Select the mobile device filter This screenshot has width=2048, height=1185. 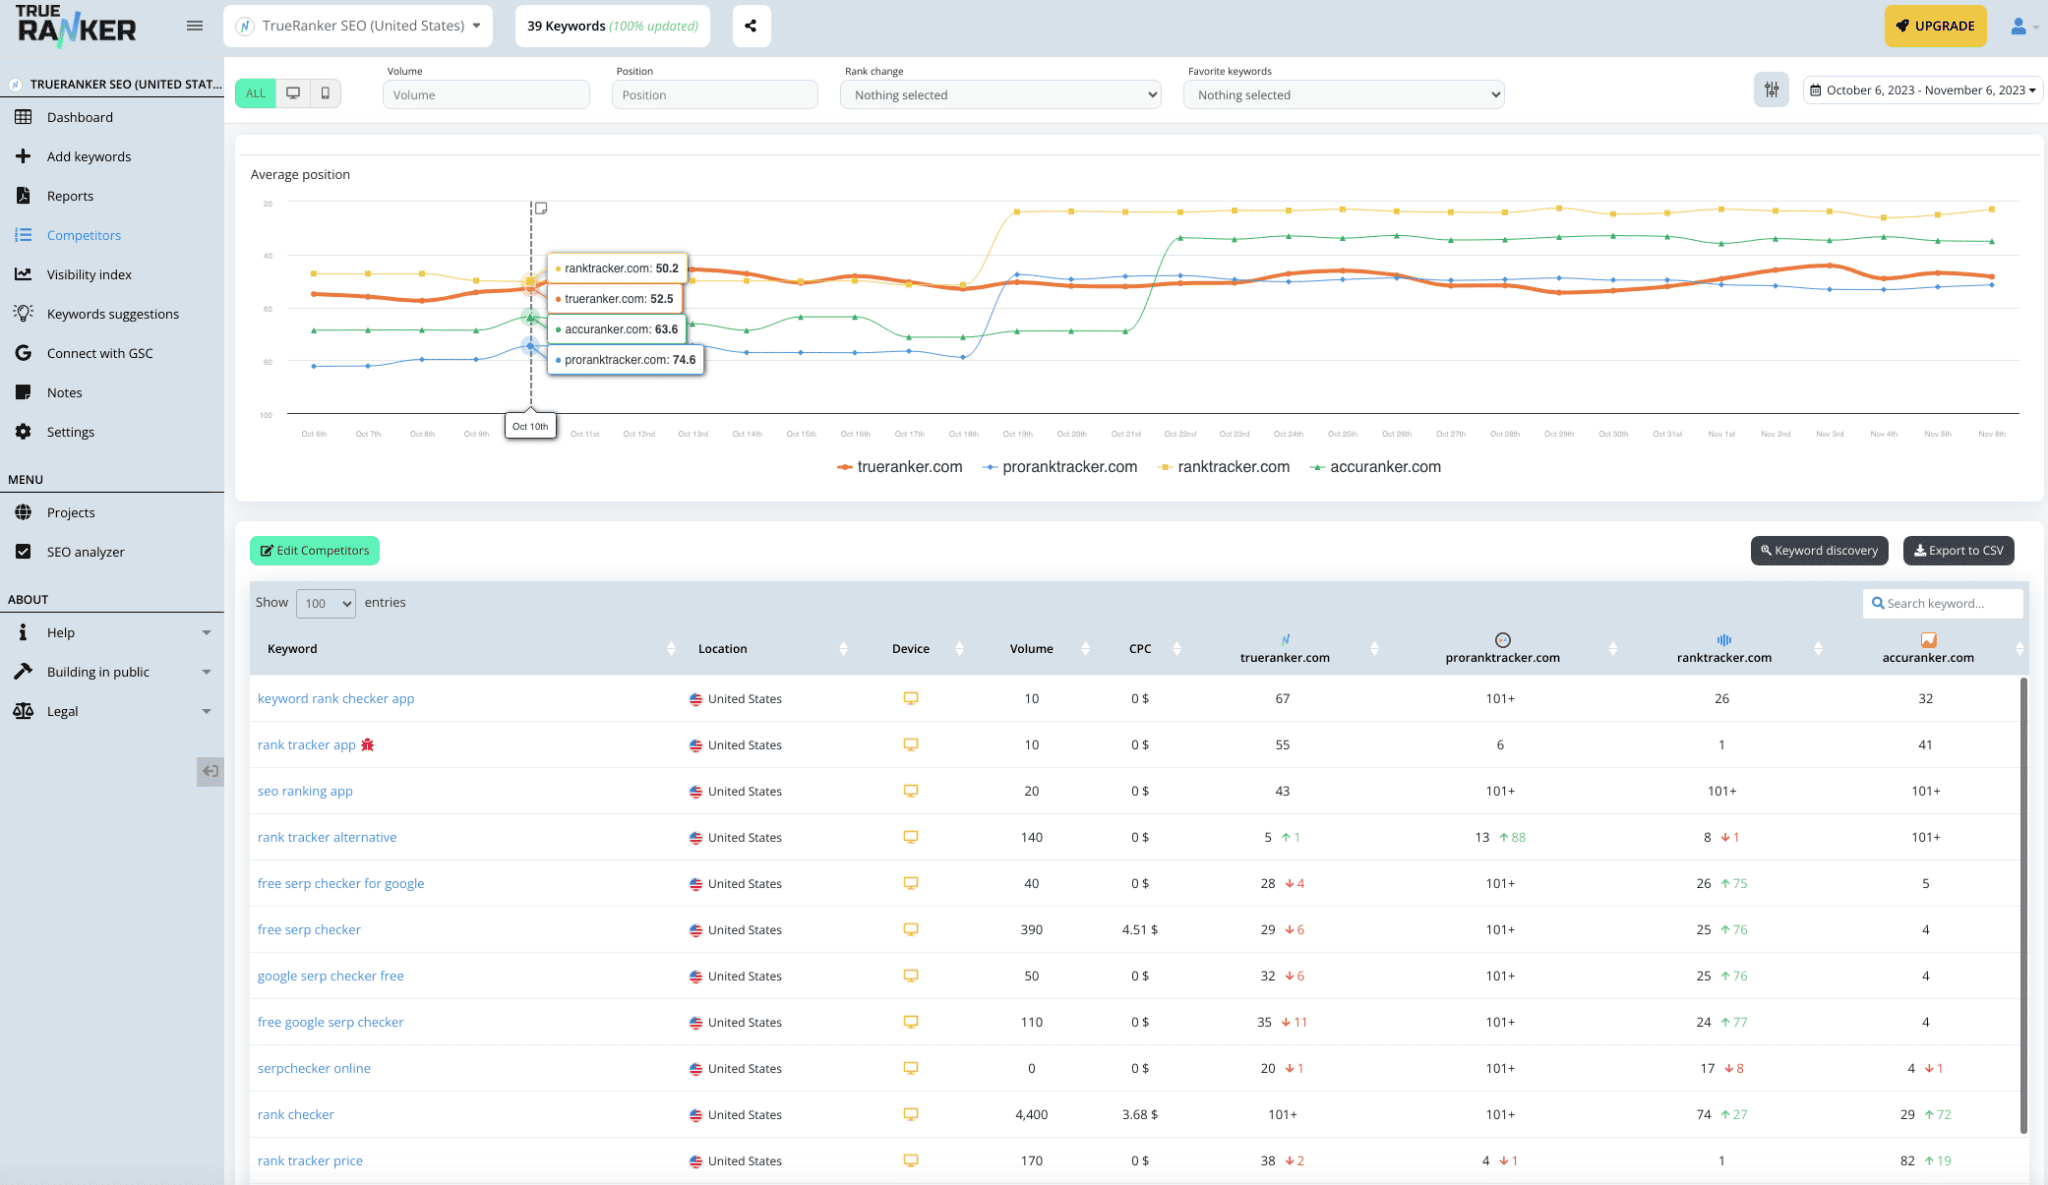(x=325, y=93)
